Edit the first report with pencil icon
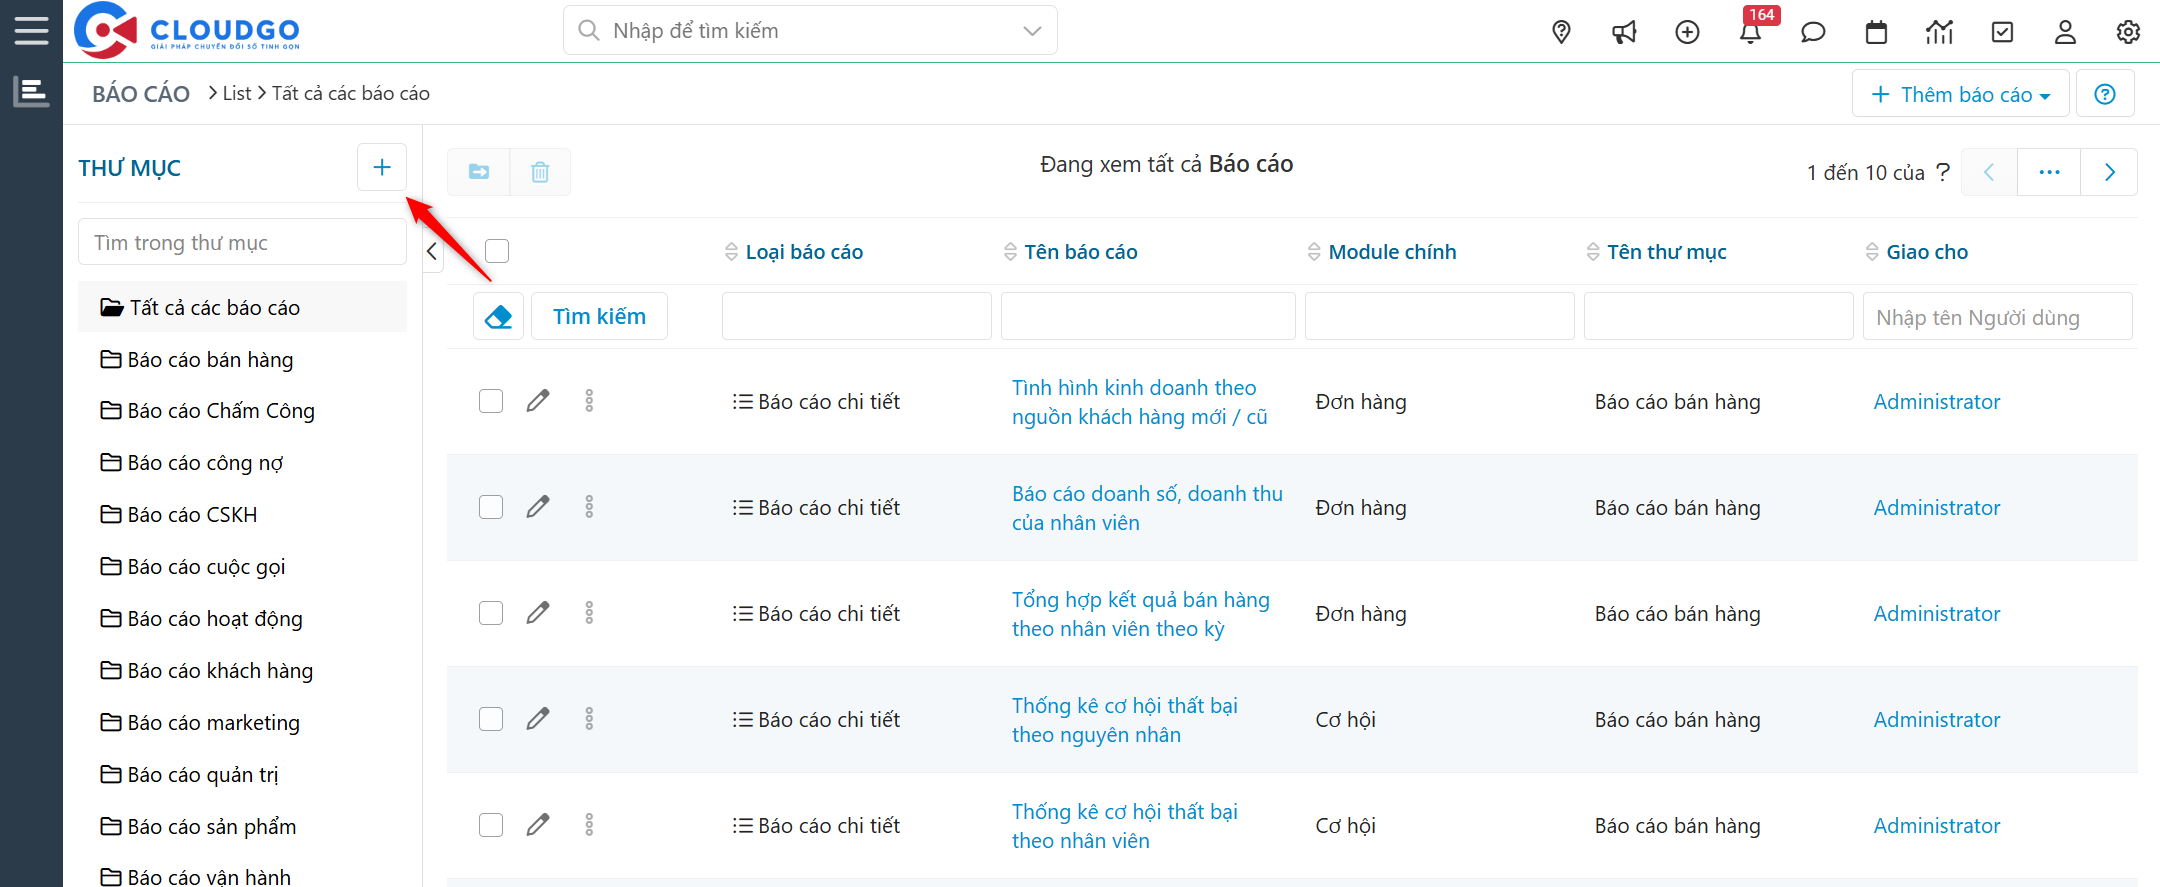Image resolution: width=2160 pixels, height=887 pixels. (x=538, y=401)
